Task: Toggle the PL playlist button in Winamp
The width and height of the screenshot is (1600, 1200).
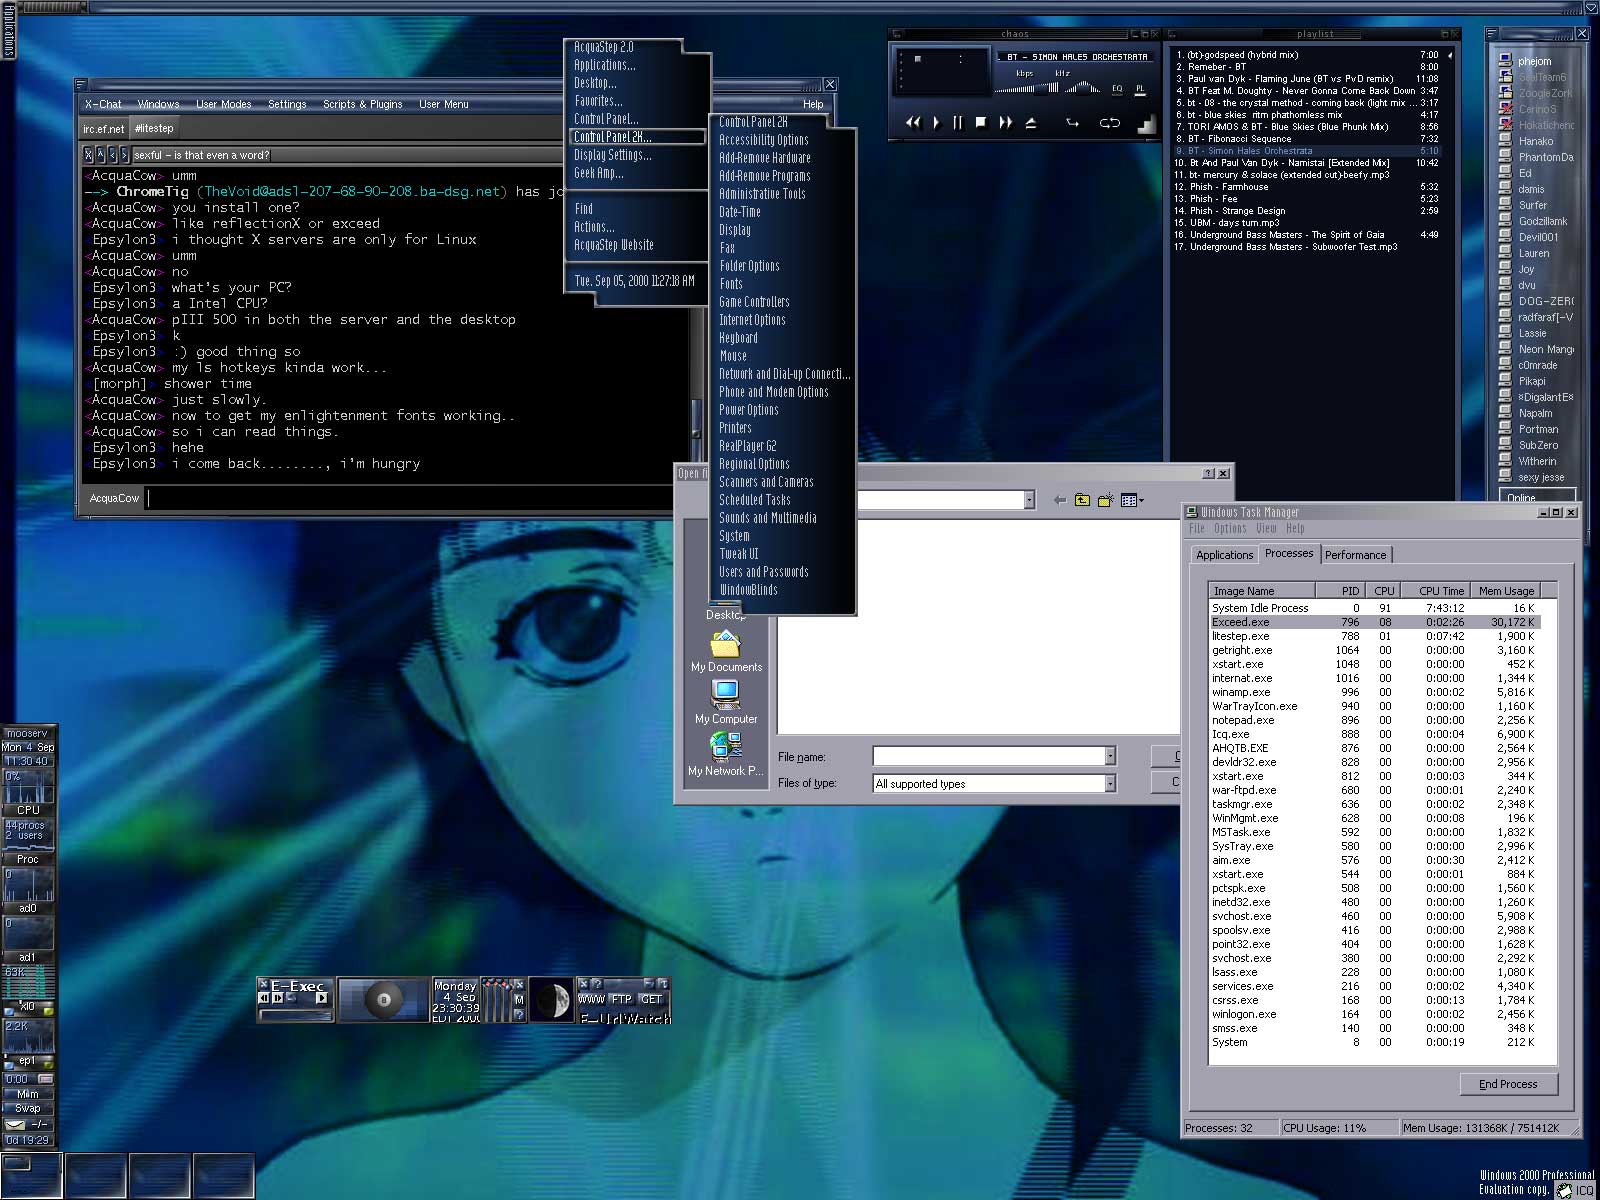Action: coord(1140,89)
